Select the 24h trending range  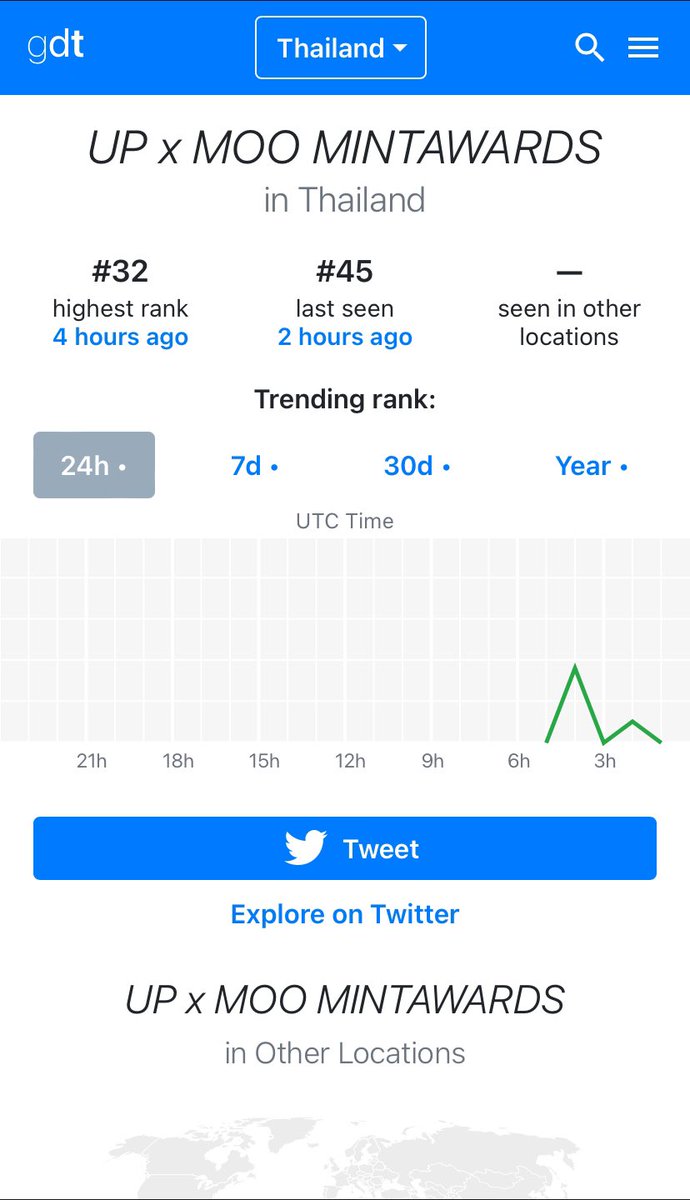94,465
